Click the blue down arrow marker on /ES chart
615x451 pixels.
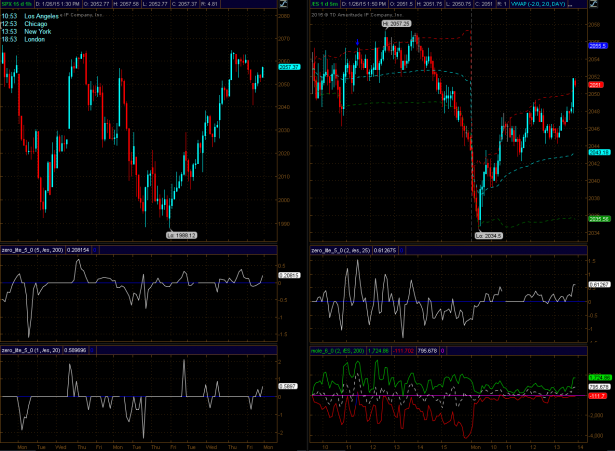[357, 42]
